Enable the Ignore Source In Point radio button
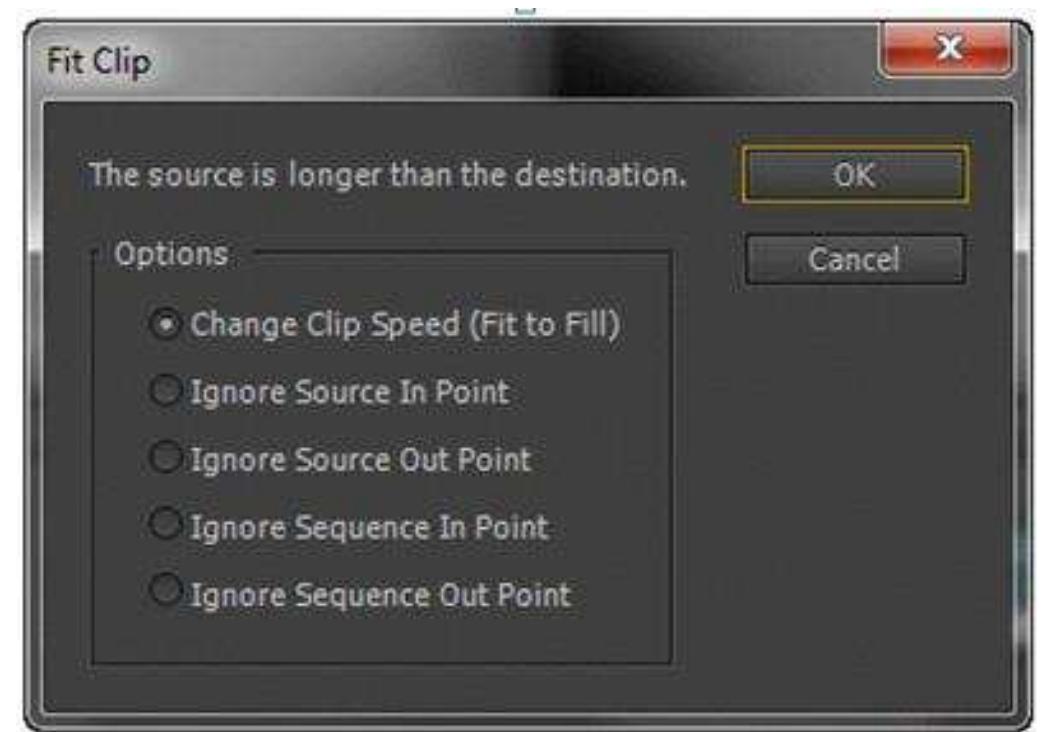Image resolution: width=1047 pixels, height=732 pixels. [x=166, y=392]
